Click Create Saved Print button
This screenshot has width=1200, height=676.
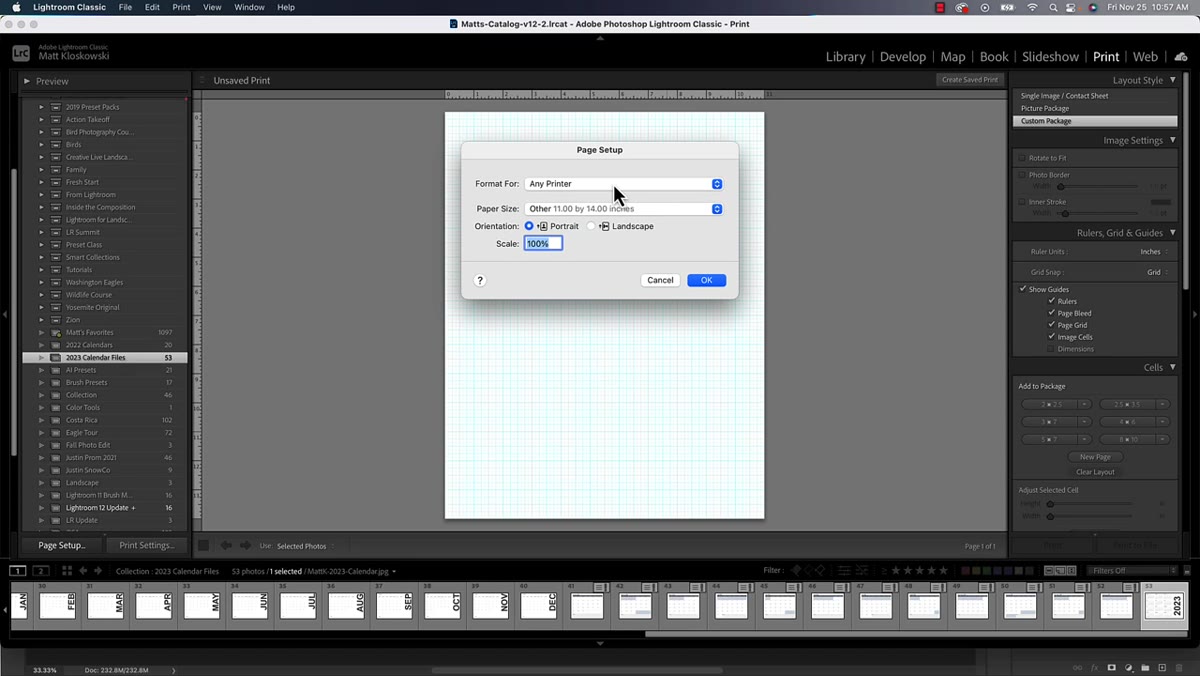click(970, 80)
